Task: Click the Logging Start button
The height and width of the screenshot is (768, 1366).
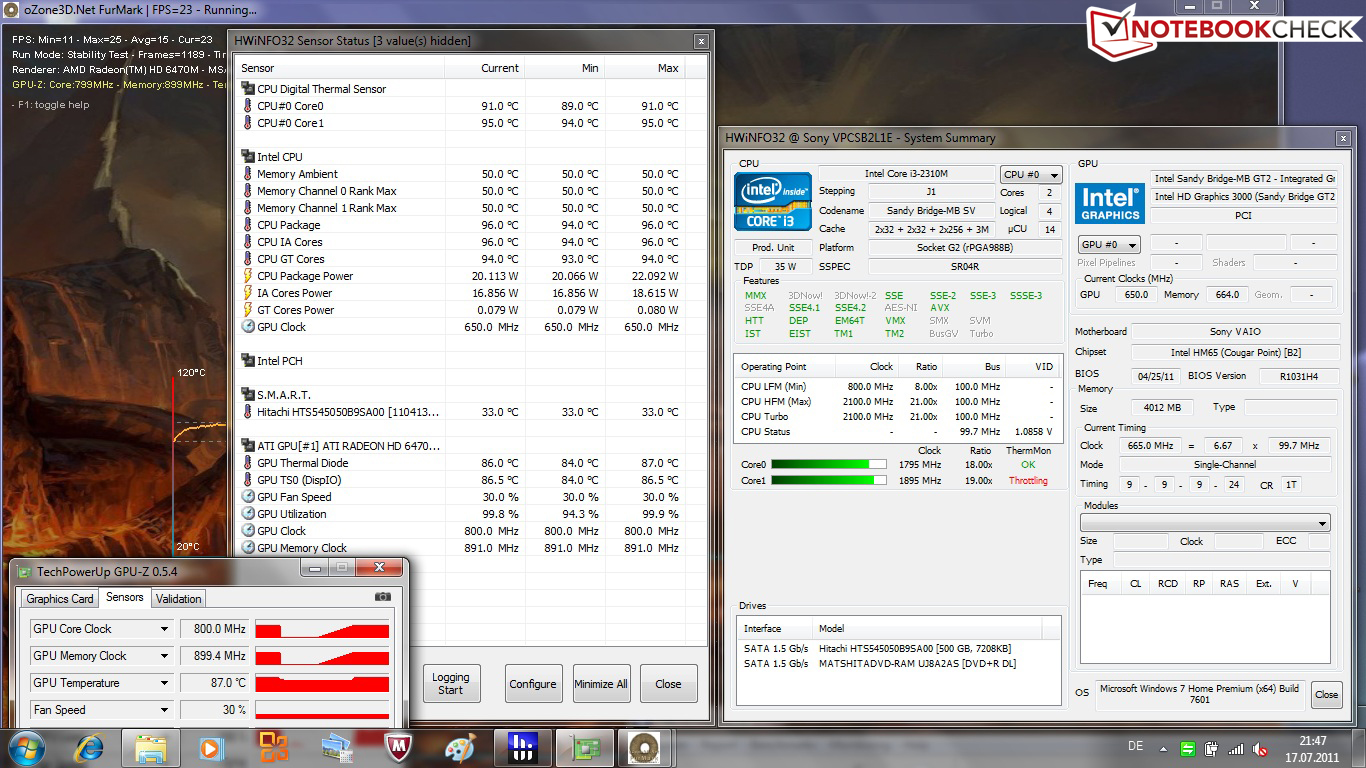Action: [451, 684]
